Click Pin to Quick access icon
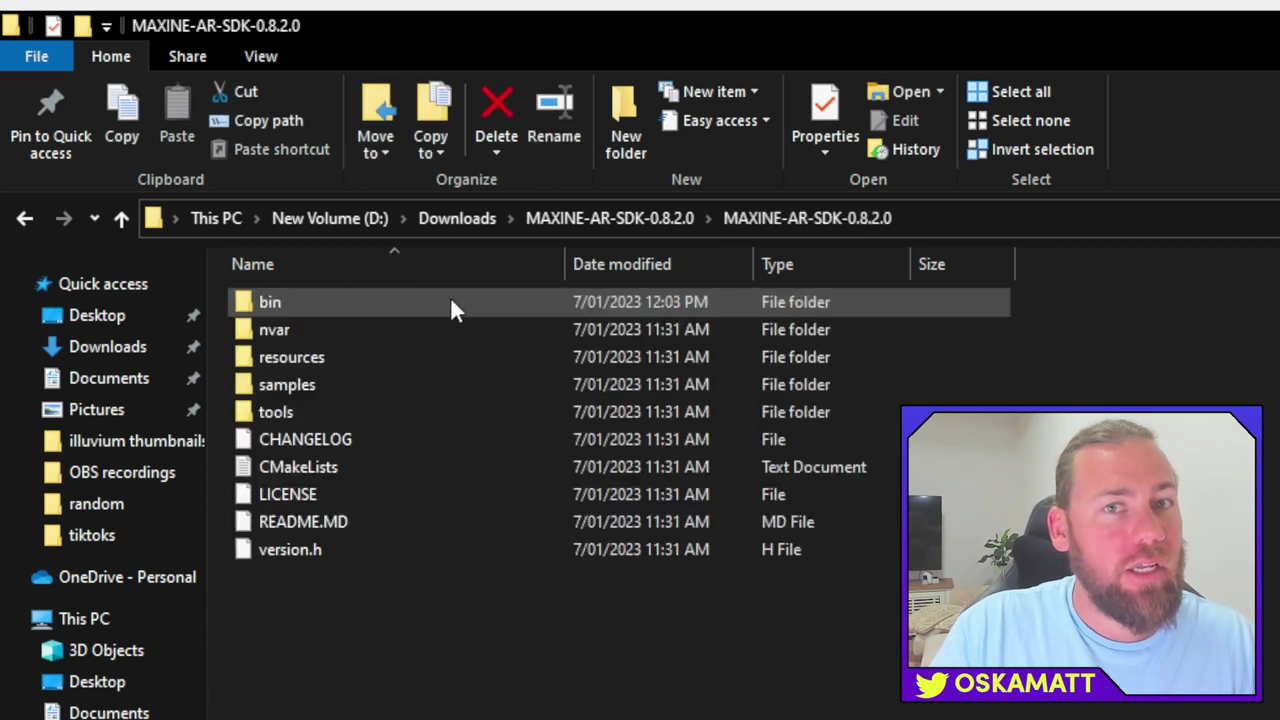This screenshot has height=720, width=1280. pos(50,103)
